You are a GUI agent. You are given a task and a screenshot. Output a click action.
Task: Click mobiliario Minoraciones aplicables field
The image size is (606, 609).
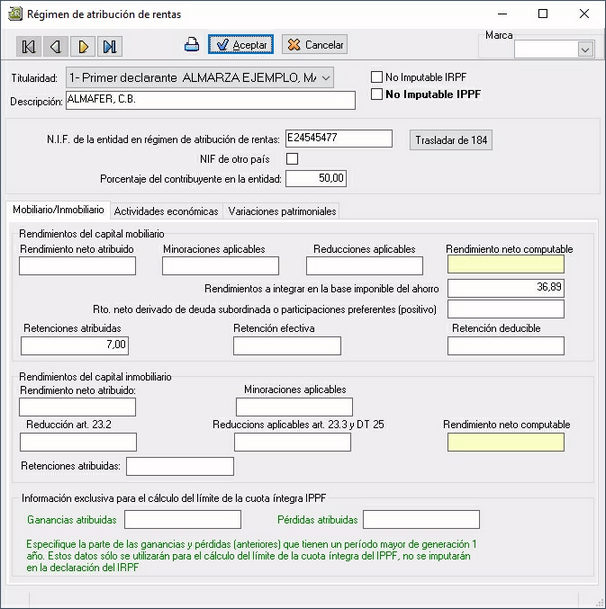click(x=220, y=266)
